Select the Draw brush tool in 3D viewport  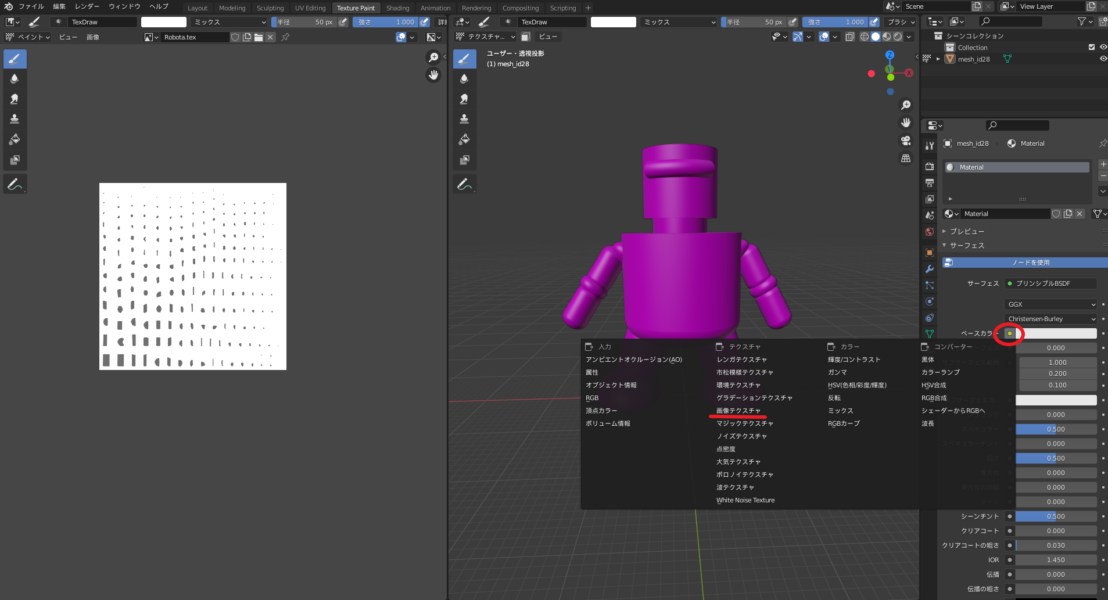(464, 59)
